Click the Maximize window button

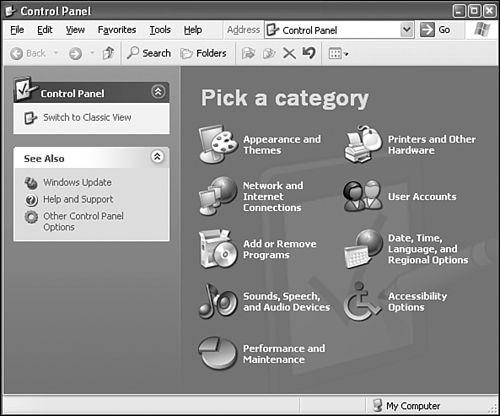point(474,11)
